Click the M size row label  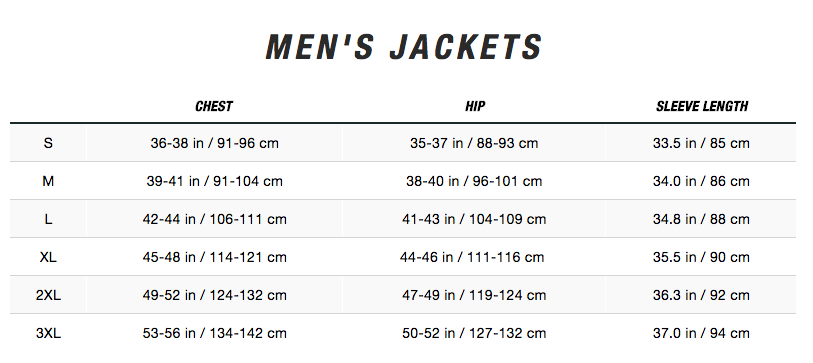click(48, 182)
